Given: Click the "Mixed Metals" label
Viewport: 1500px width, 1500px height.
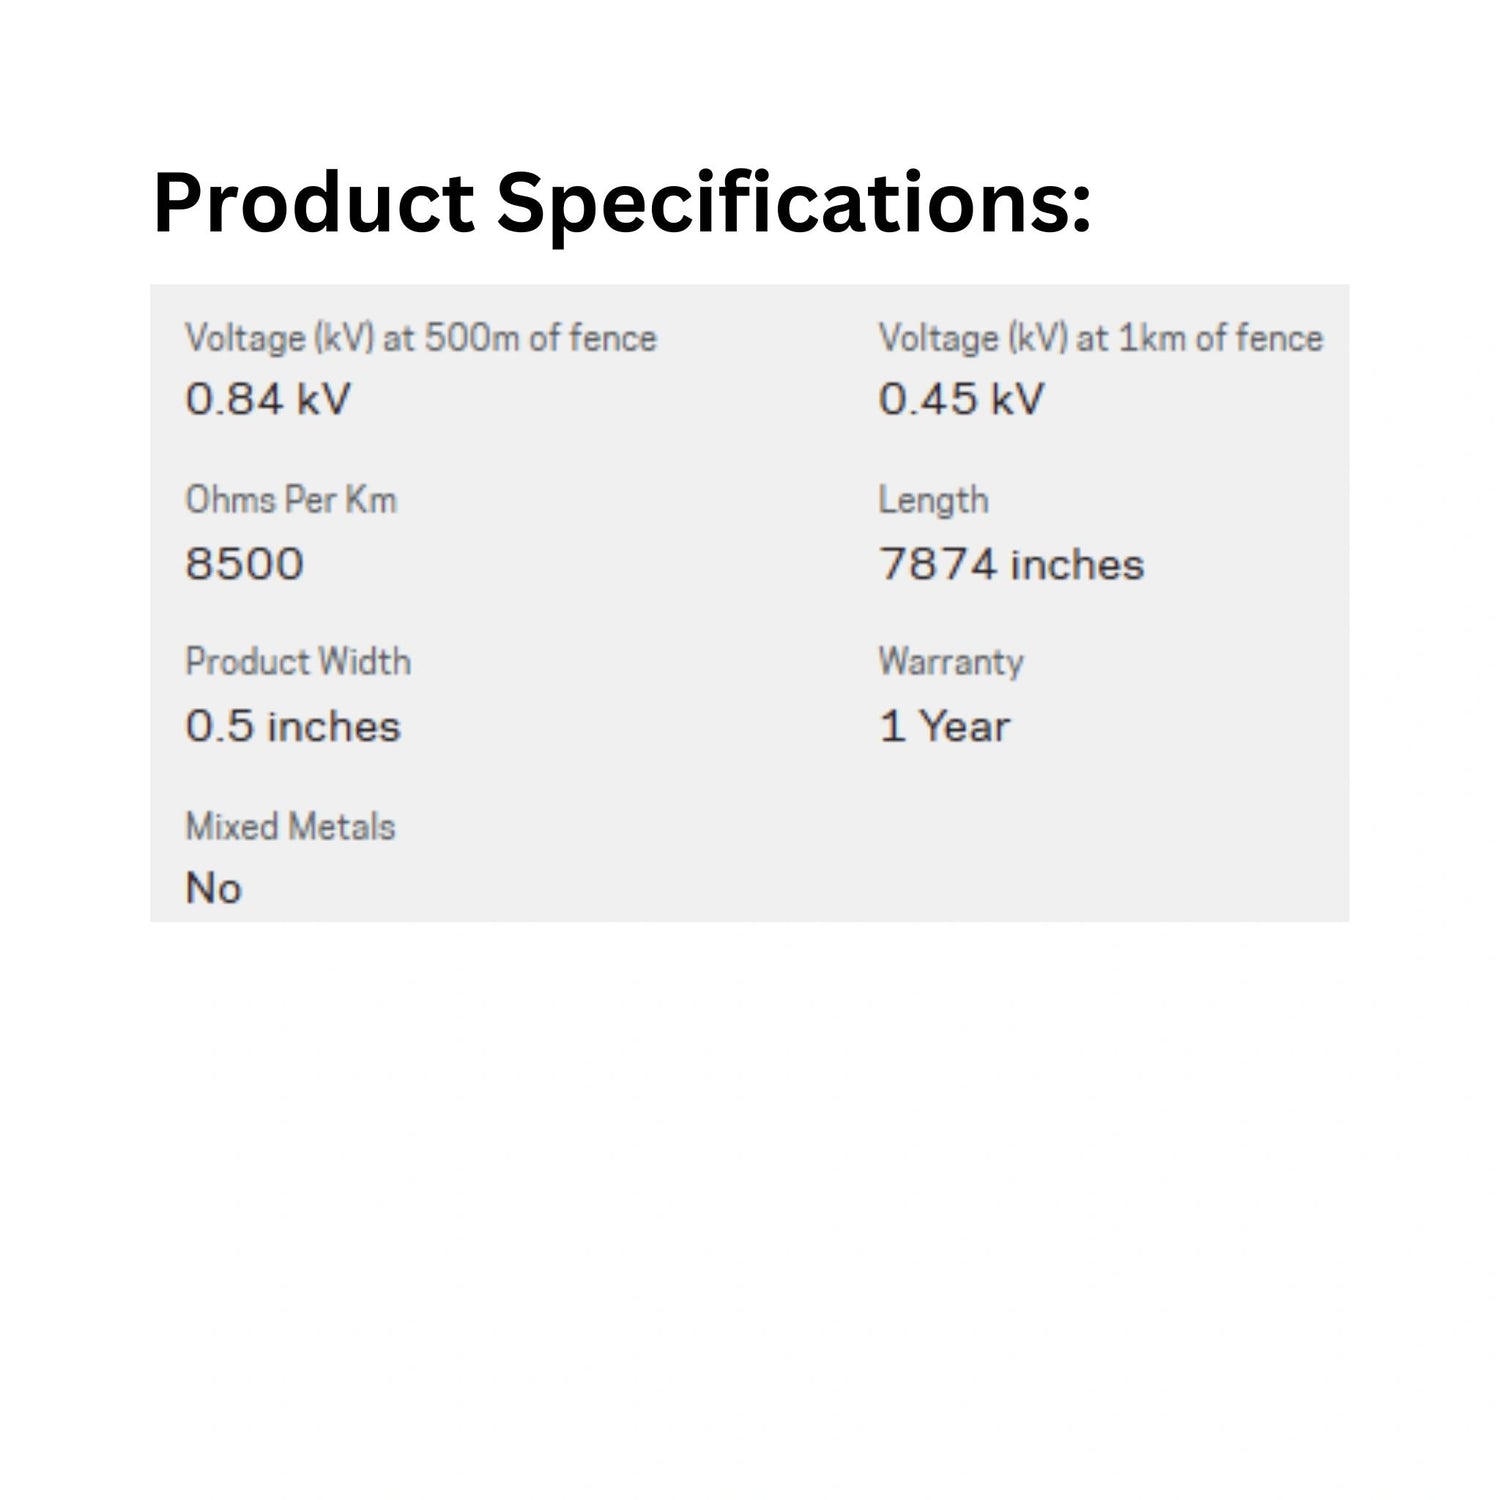Looking at the screenshot, I should [x=290, y=827].
